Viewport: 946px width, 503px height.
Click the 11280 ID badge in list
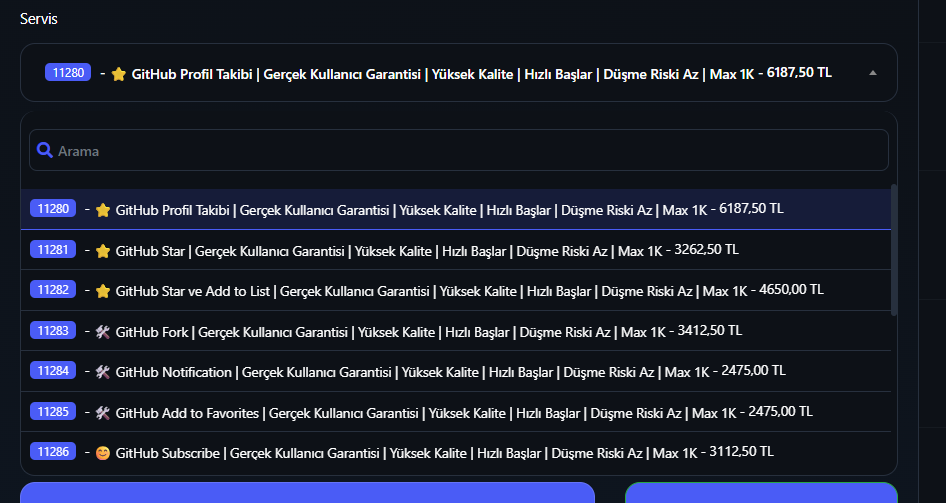pos(53,209)
